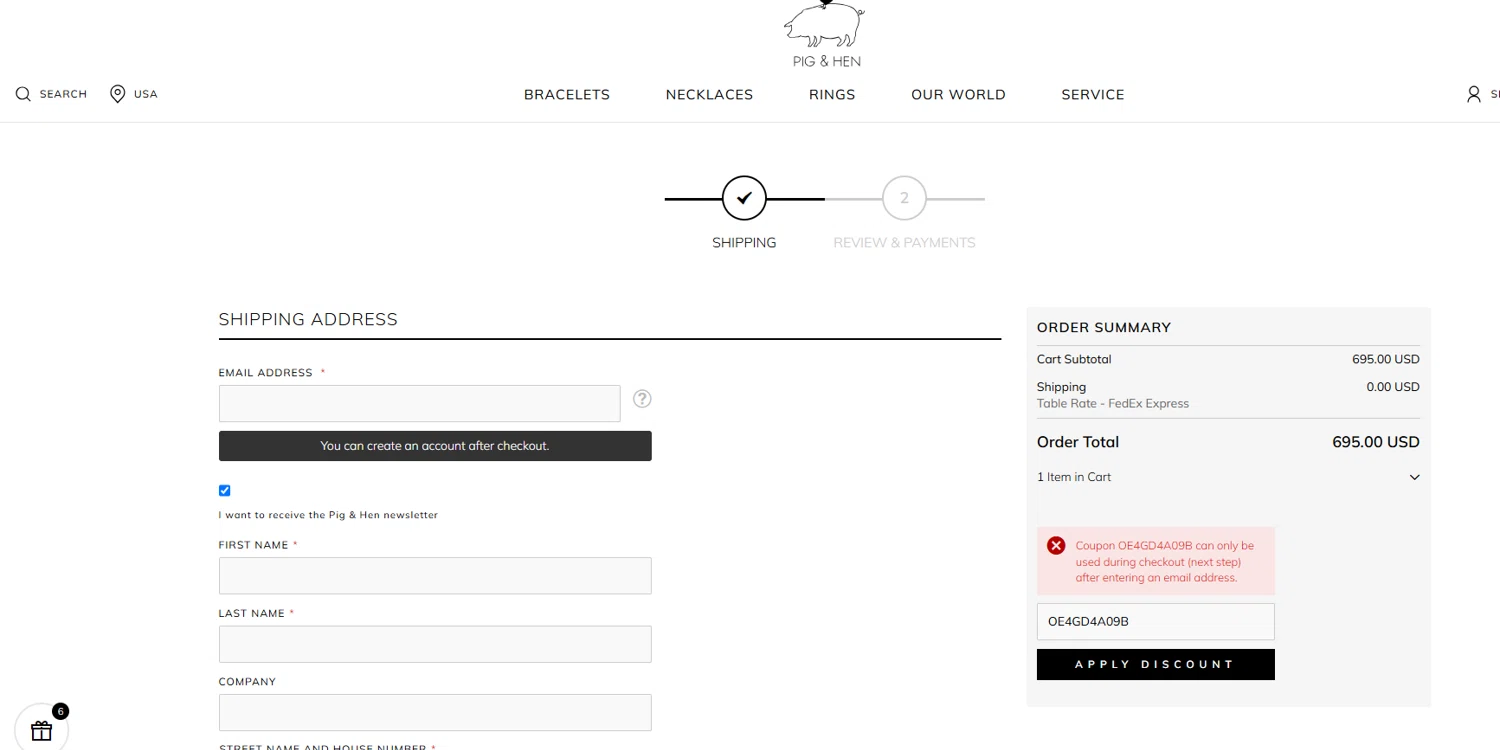Screen dimensions: 1500x750
Task: Click the 'Order Total' label
Action: click(1078, 442)
